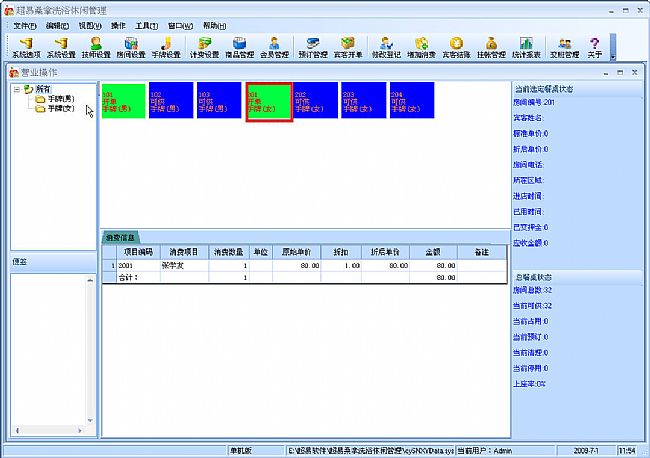Open 系统设置 toolbar icon
The height and width of the screenshot is (458, 650).
pos(61,48)
